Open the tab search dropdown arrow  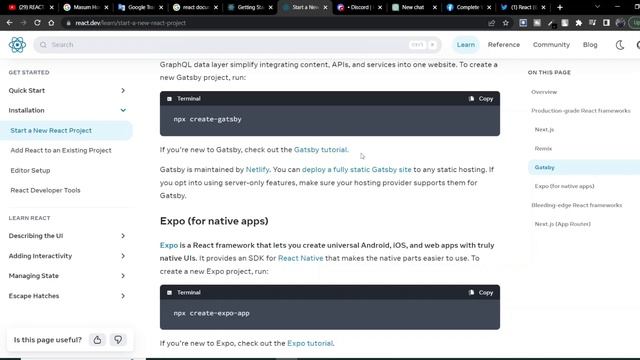click(x=598, y=7)
